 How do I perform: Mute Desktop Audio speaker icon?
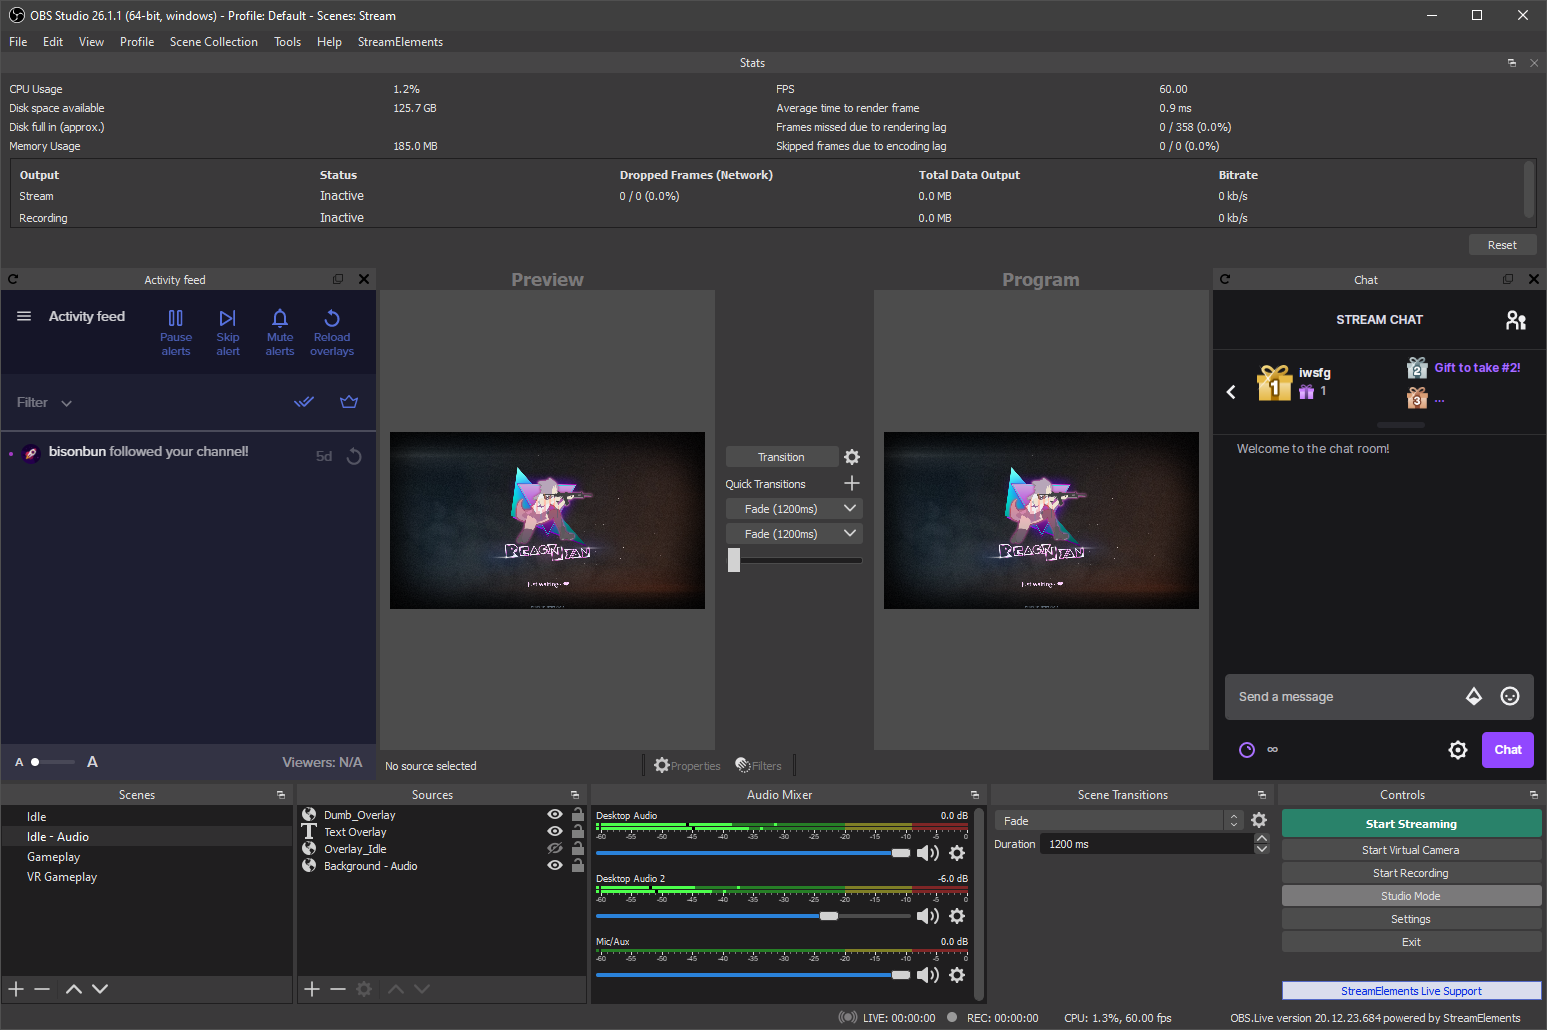[x=928, y=853]
